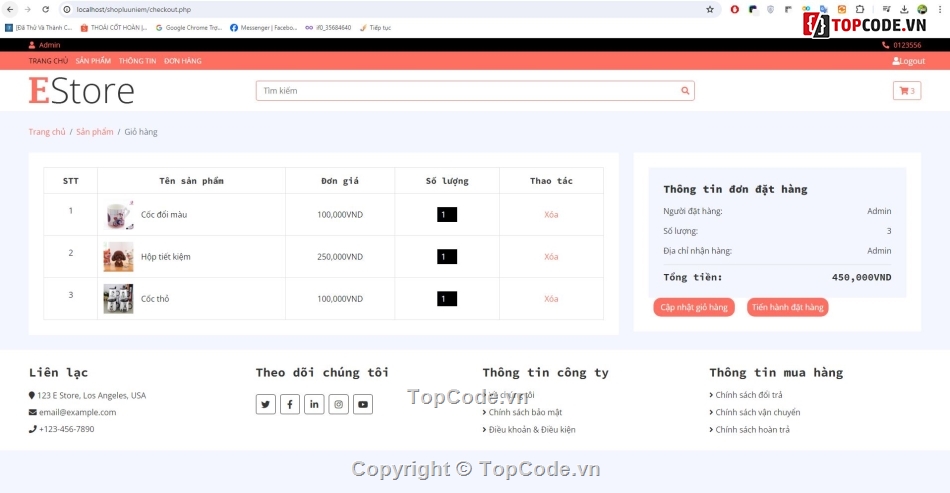Screen dimensions: 950x493
Task: Open the Opera extension icon in toolbar
Action: pyautogui.click(x=734, y=9)
